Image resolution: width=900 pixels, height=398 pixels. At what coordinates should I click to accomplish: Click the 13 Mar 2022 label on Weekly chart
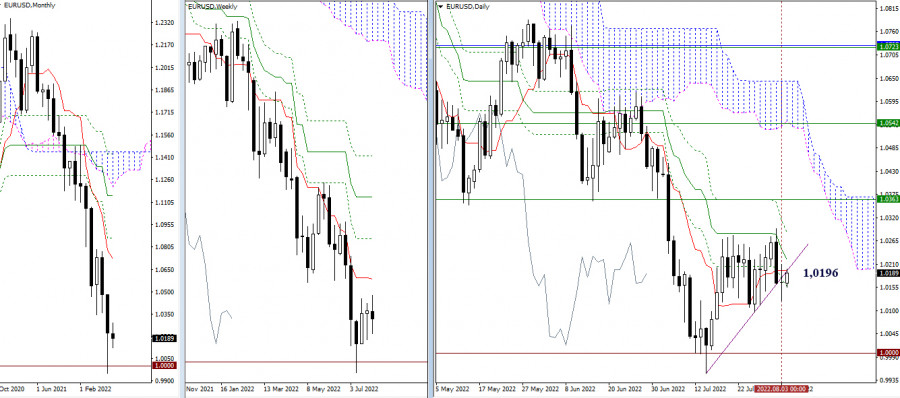coord(280,389)
